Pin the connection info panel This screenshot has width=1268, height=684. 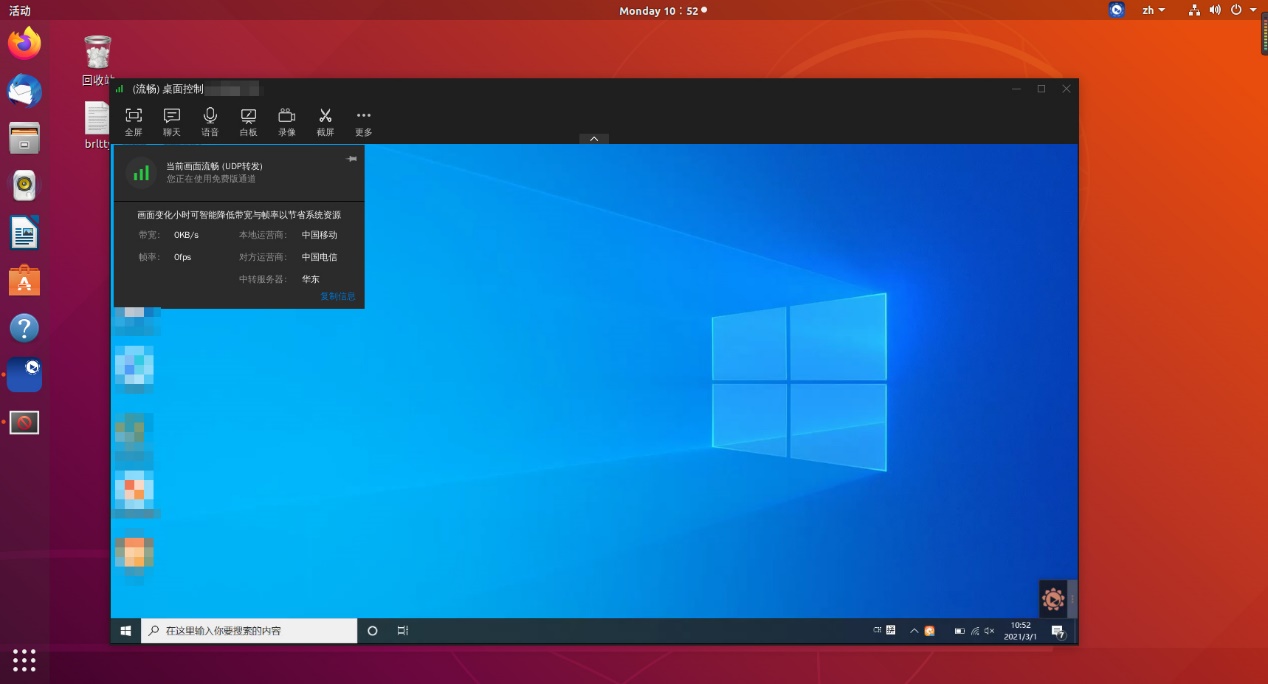point(352,159)
